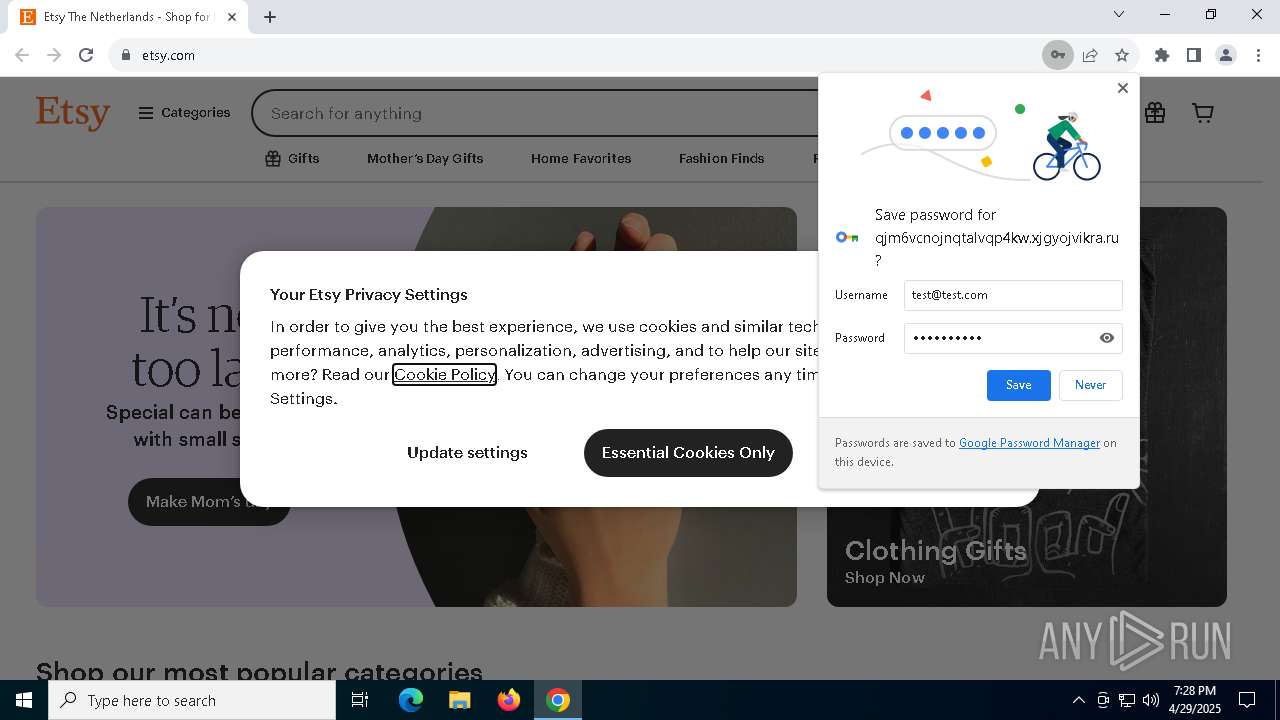Open network tray icon
The image size is (1280, 720).
[1127, 700]
